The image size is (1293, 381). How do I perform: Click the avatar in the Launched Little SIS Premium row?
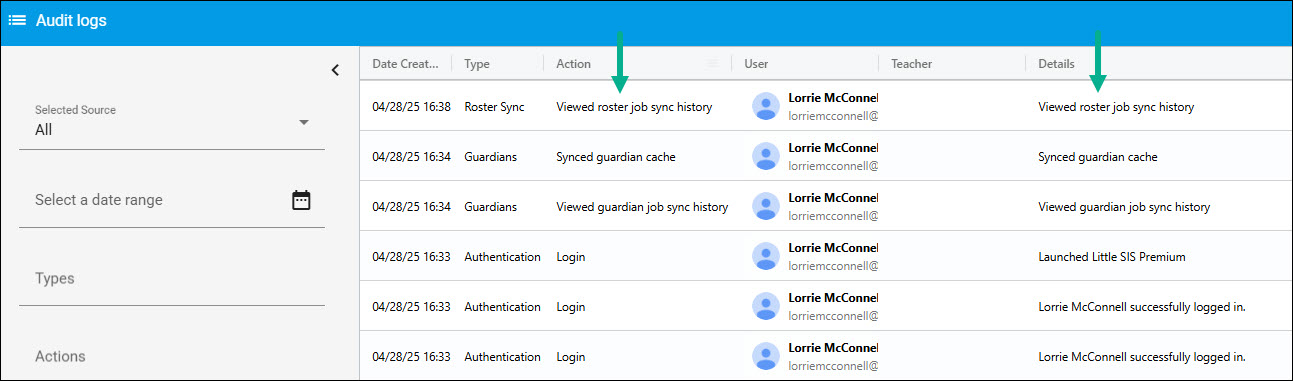pyautogui.click(x=766, y=256)
